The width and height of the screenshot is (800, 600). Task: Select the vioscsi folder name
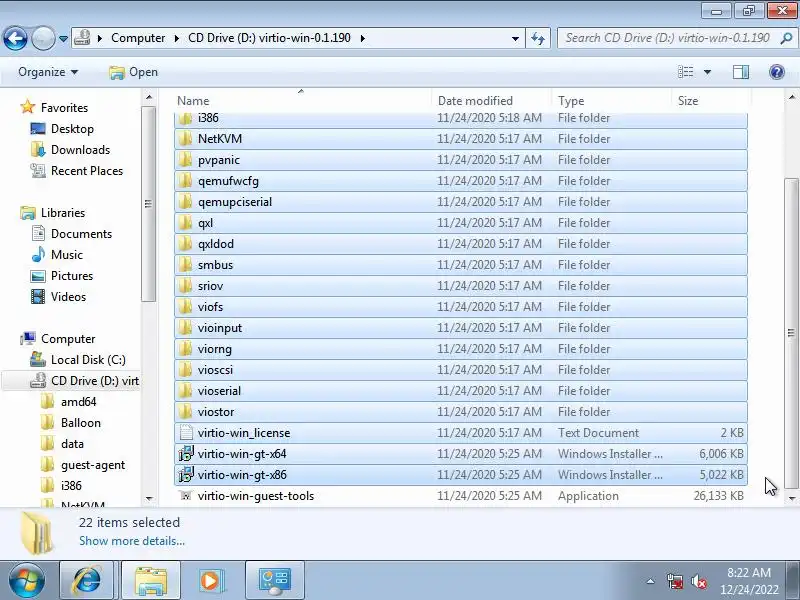(215, 369)
